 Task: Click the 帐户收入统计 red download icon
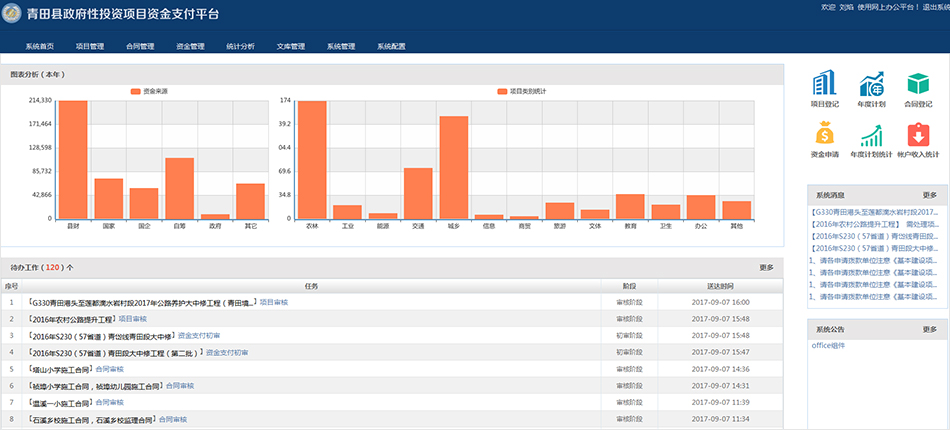pos(918,135)
